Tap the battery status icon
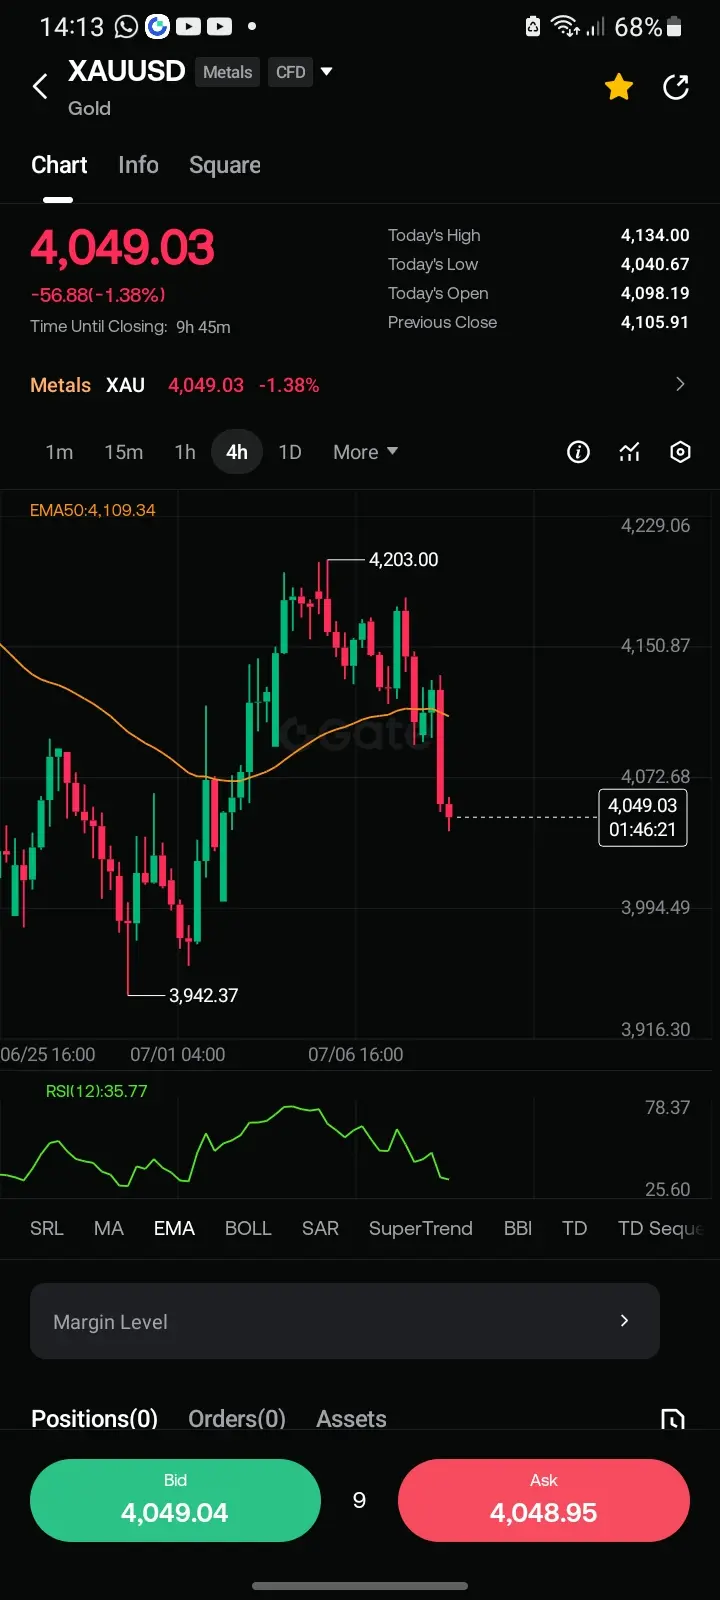720x1600 pixels. coord(675,27)
